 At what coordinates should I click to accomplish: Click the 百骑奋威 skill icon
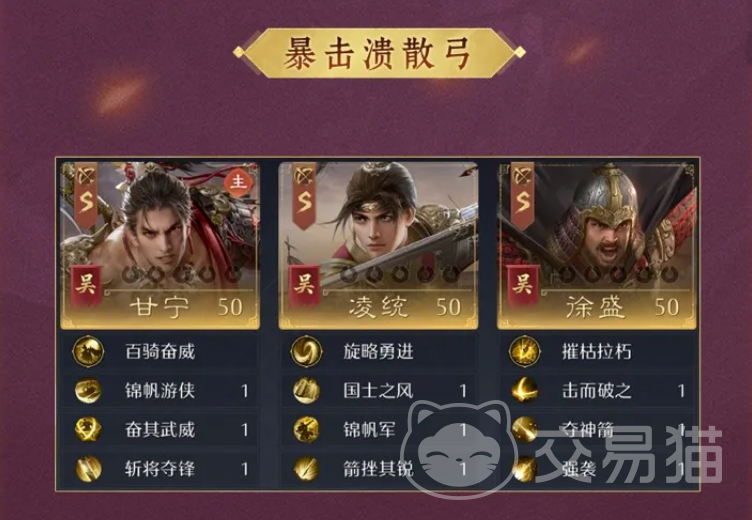pyautogui.click(x=88, y=352)
